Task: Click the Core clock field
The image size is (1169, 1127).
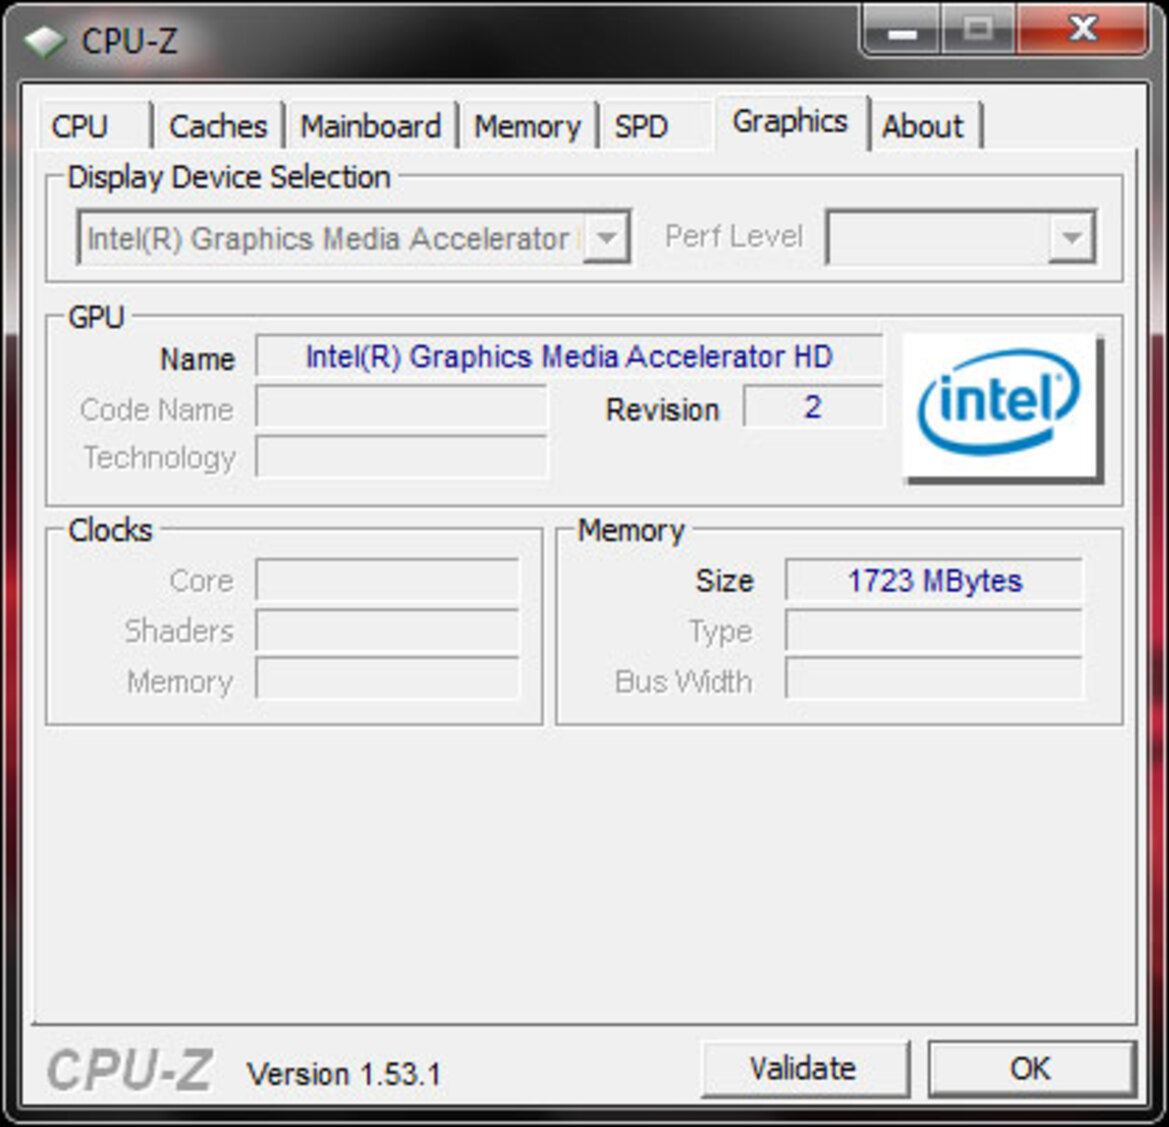Action: (x=387, y=579)
